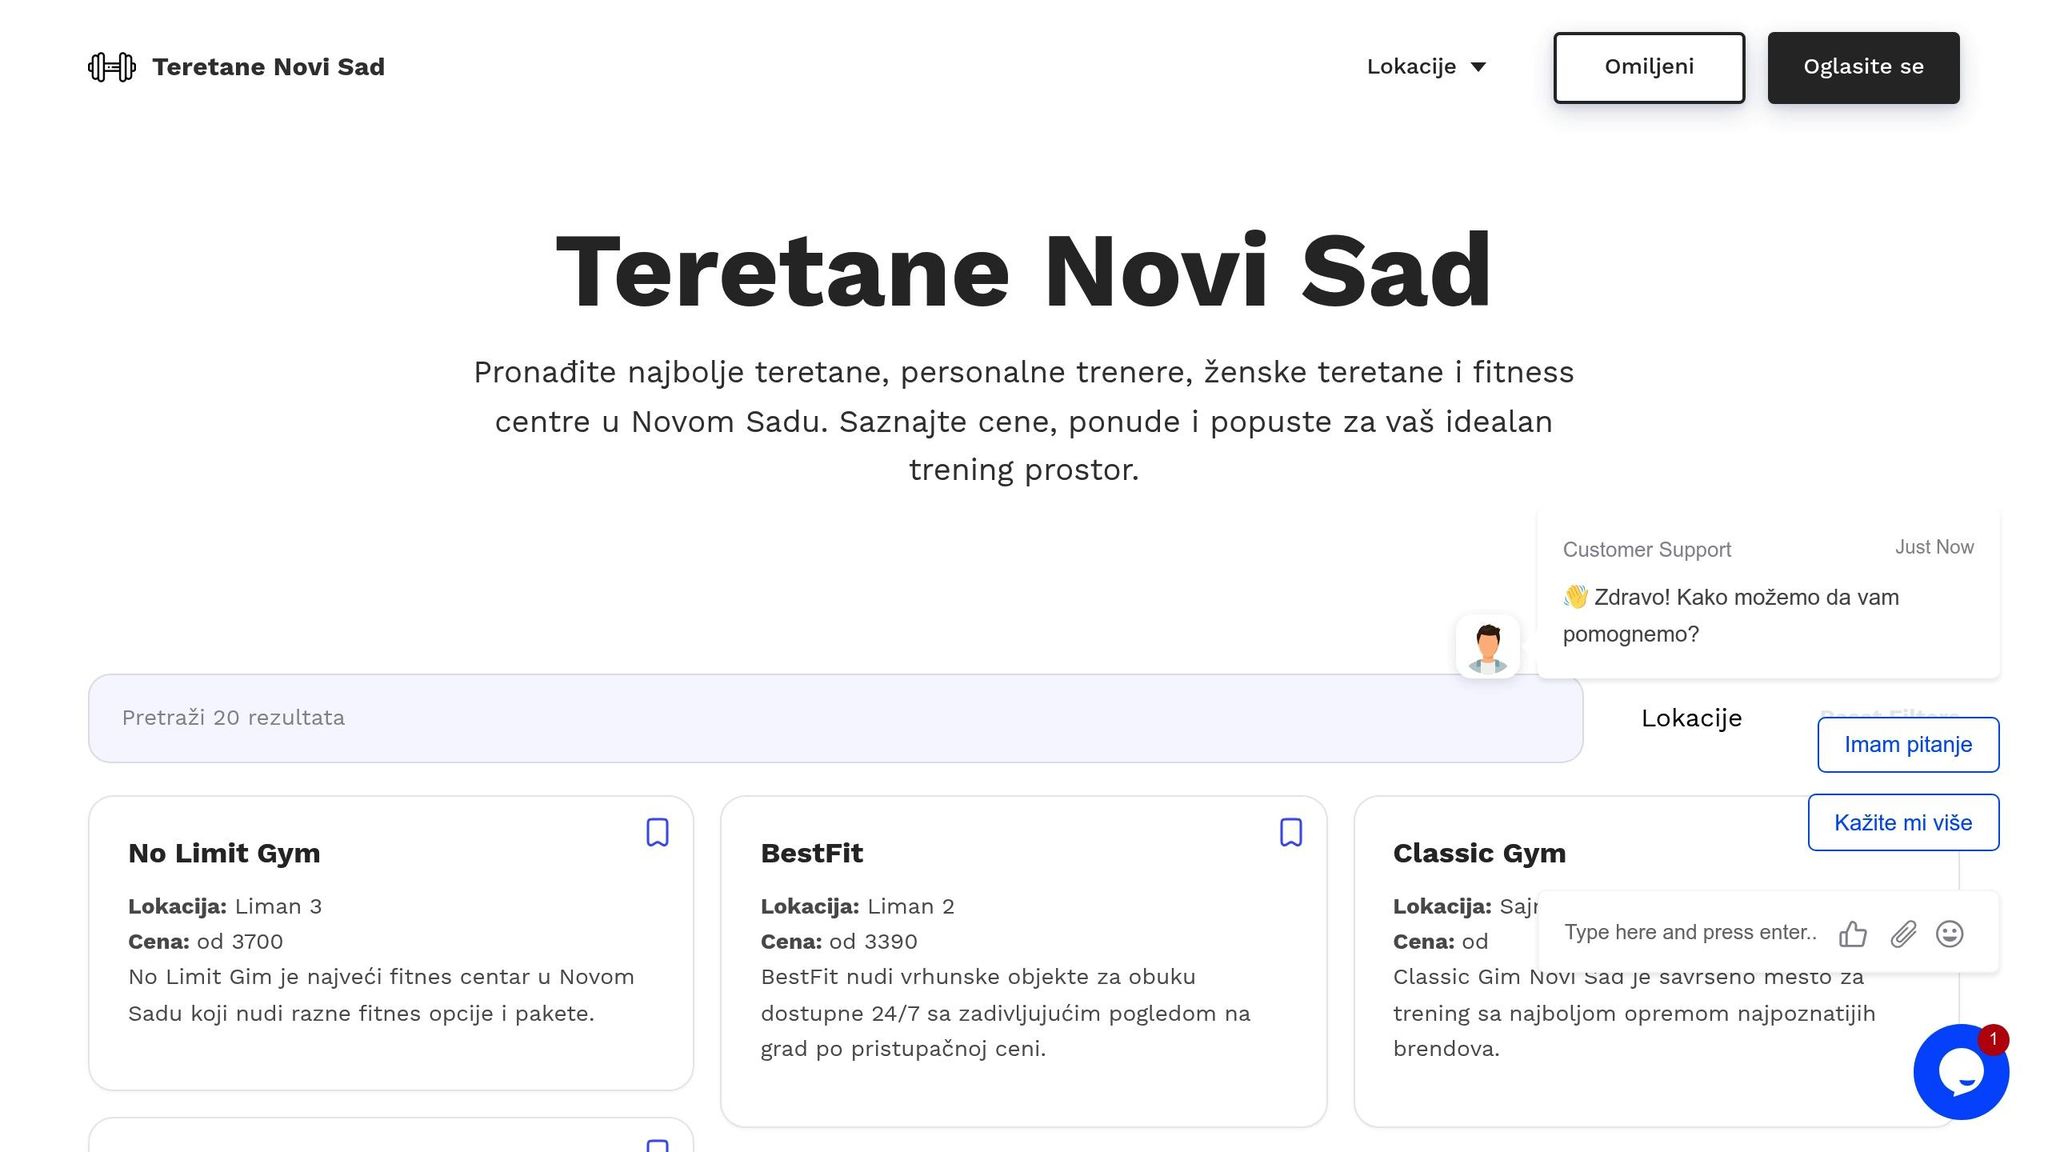Open the No Limit Gym listing
This screenshot has width=2048, height=1152.
pos(223,853)
